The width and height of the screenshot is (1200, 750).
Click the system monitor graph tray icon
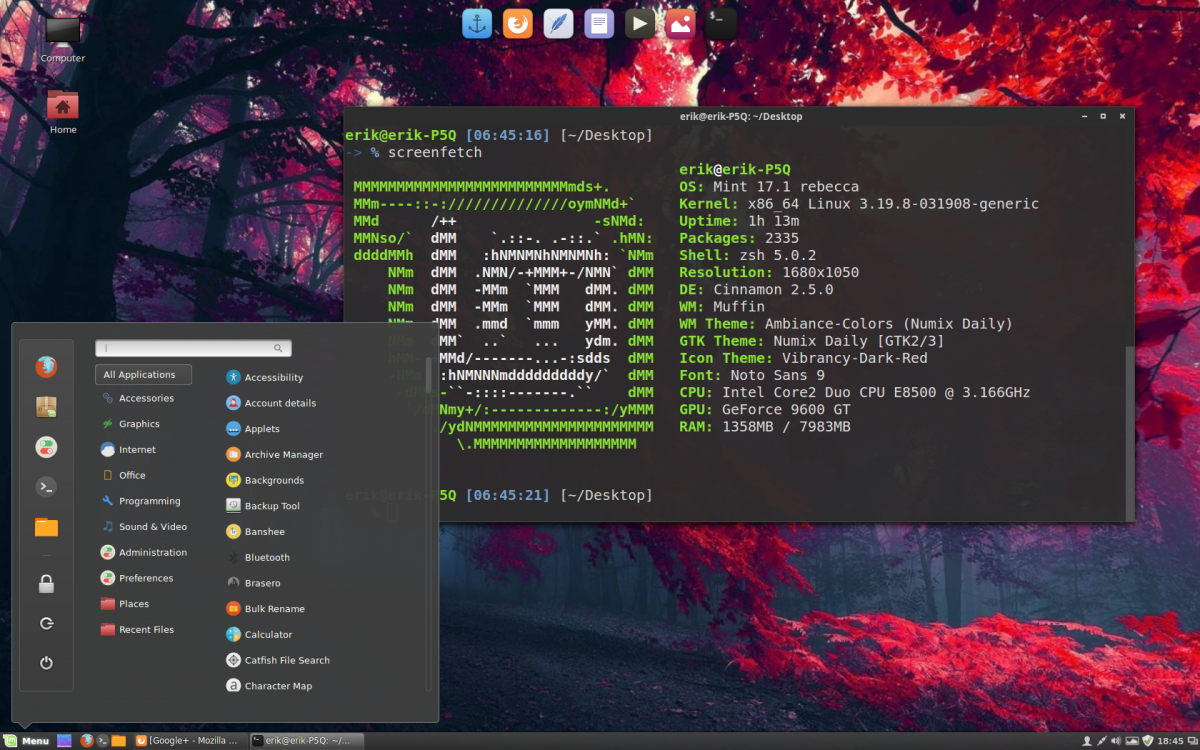coord(1133,741)
